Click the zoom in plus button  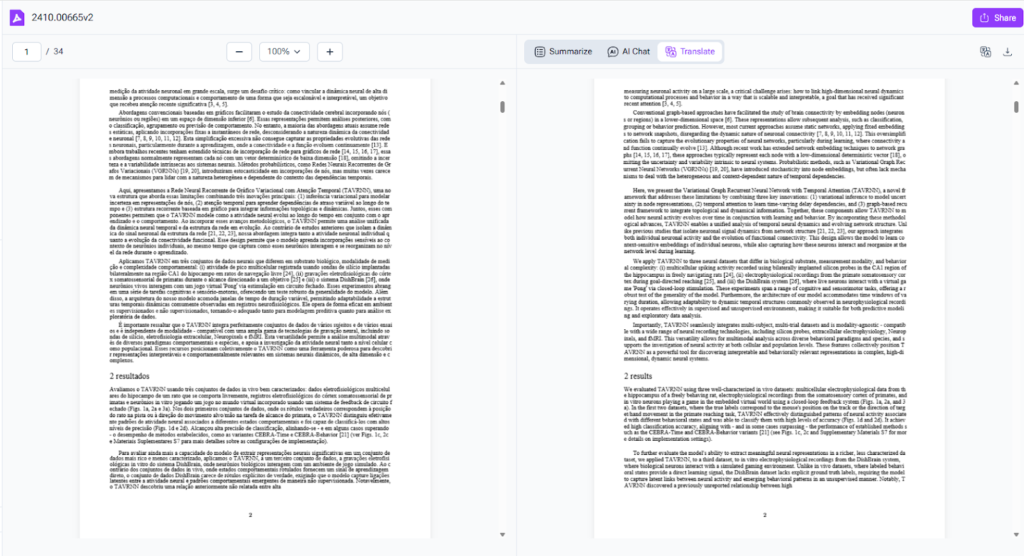tap(330, 51)
